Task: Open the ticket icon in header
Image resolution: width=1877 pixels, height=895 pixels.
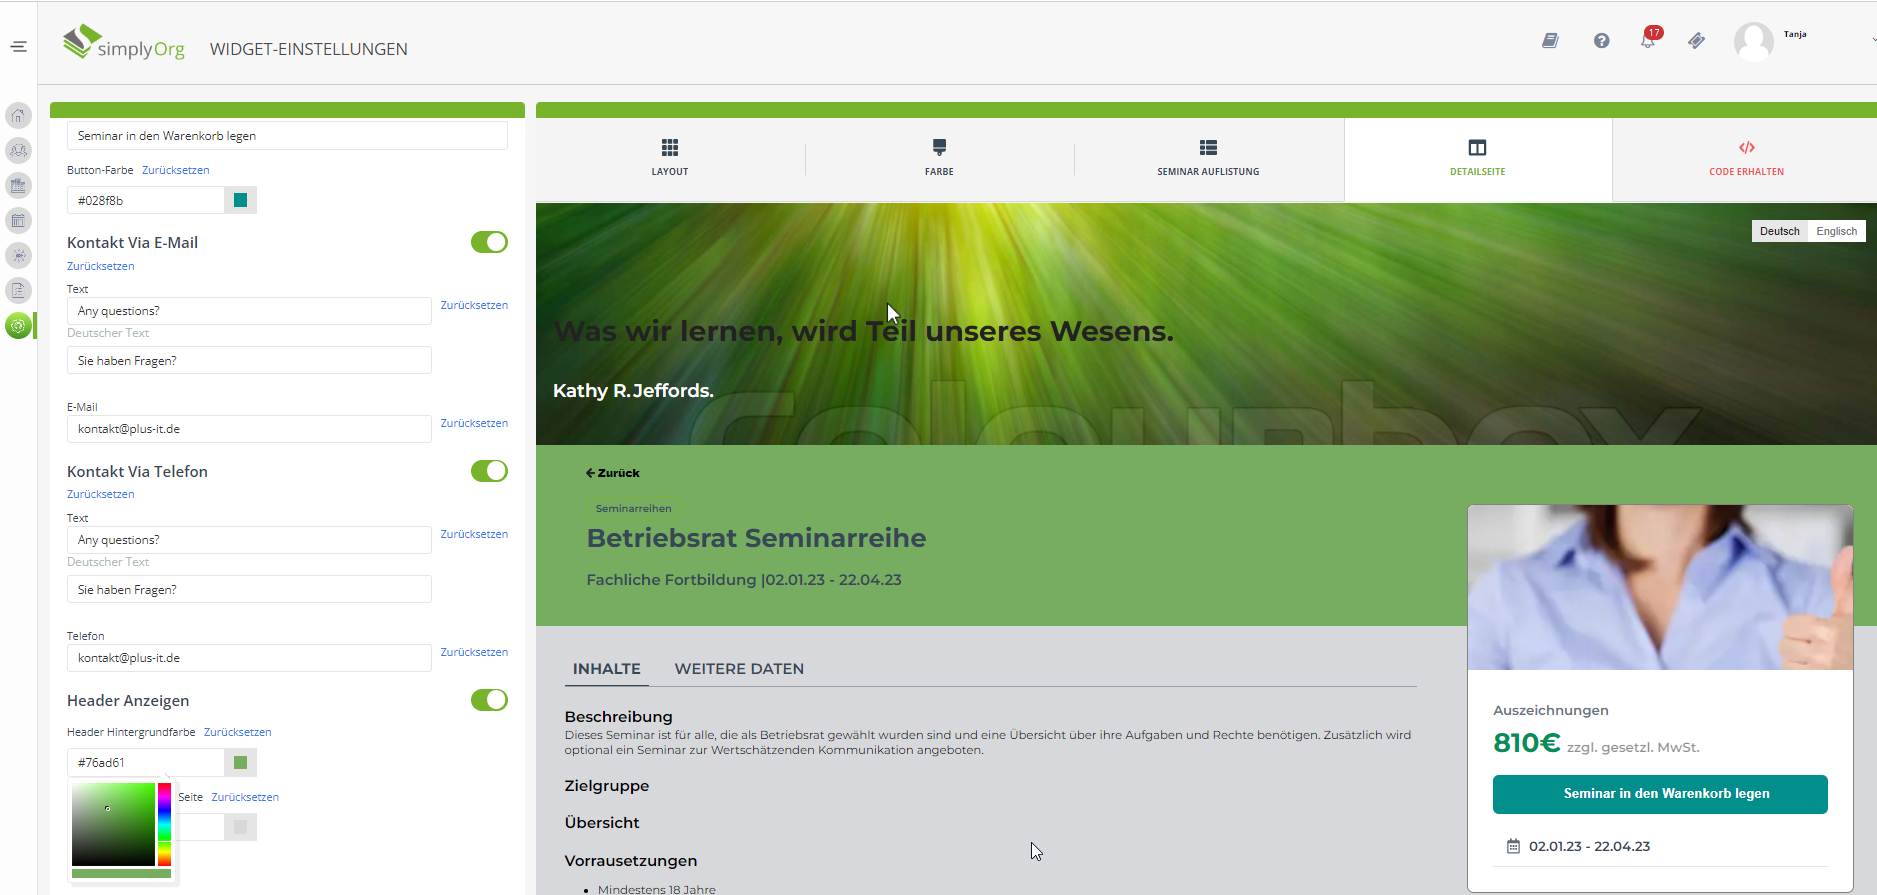Action: pos(1696,41)
